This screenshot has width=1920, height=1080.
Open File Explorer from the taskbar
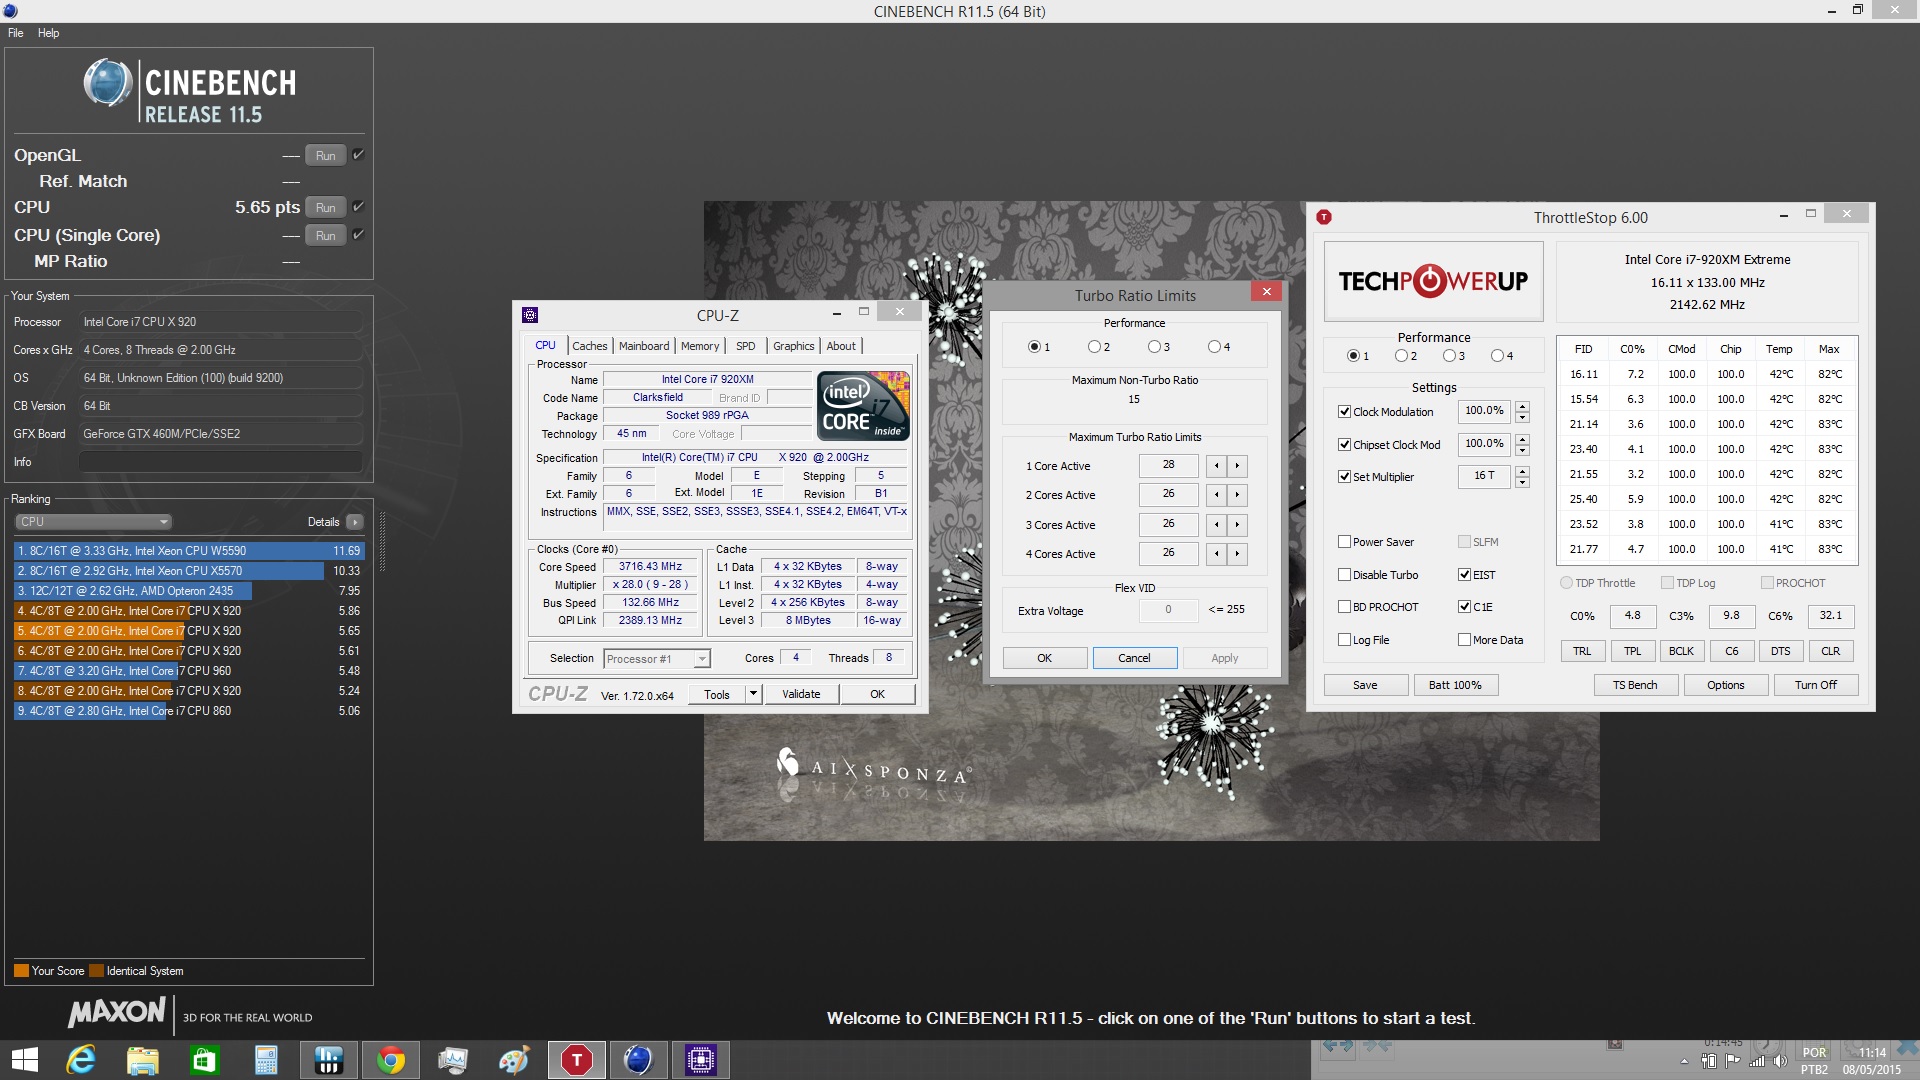(143, 1060)
